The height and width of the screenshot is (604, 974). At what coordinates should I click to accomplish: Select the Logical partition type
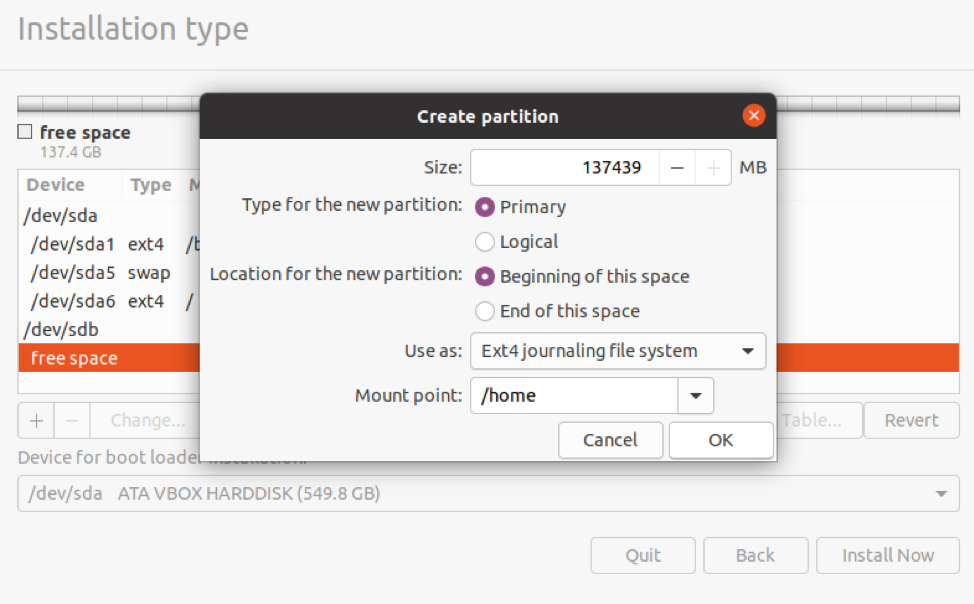coord(485,242)
